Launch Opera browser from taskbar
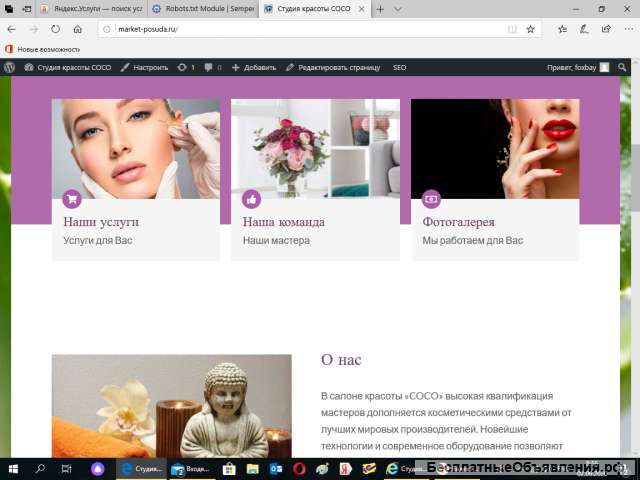 (x=299, y=469)
